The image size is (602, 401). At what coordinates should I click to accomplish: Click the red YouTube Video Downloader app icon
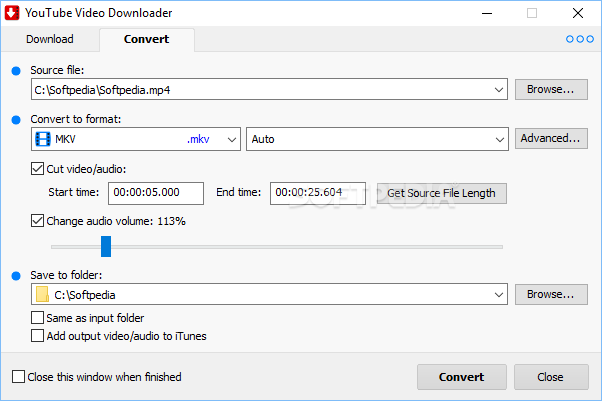point(12,13)
